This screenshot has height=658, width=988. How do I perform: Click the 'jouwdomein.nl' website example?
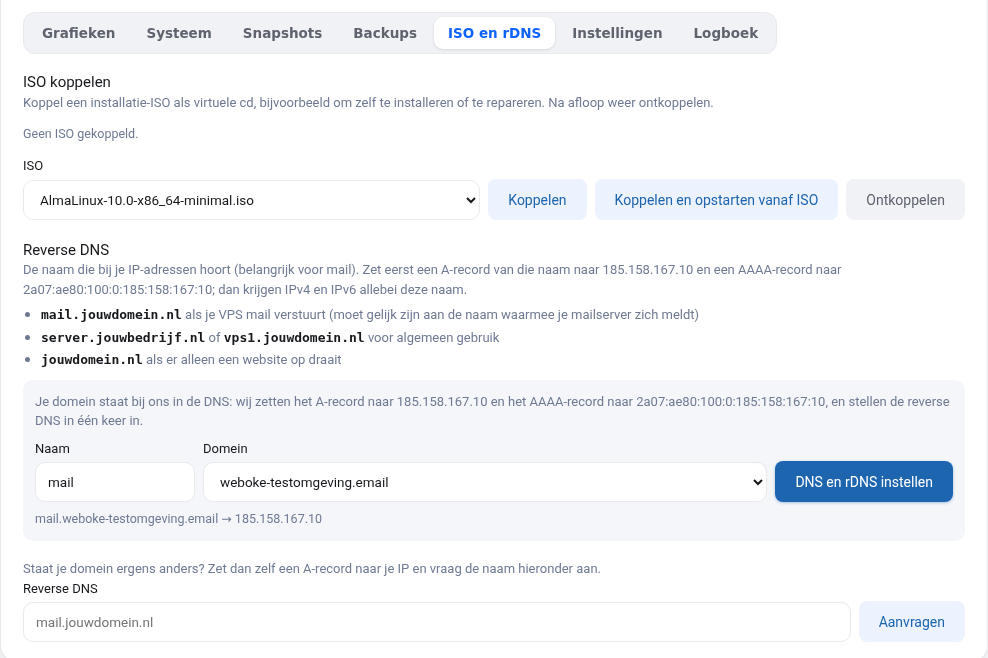[92, 360]
